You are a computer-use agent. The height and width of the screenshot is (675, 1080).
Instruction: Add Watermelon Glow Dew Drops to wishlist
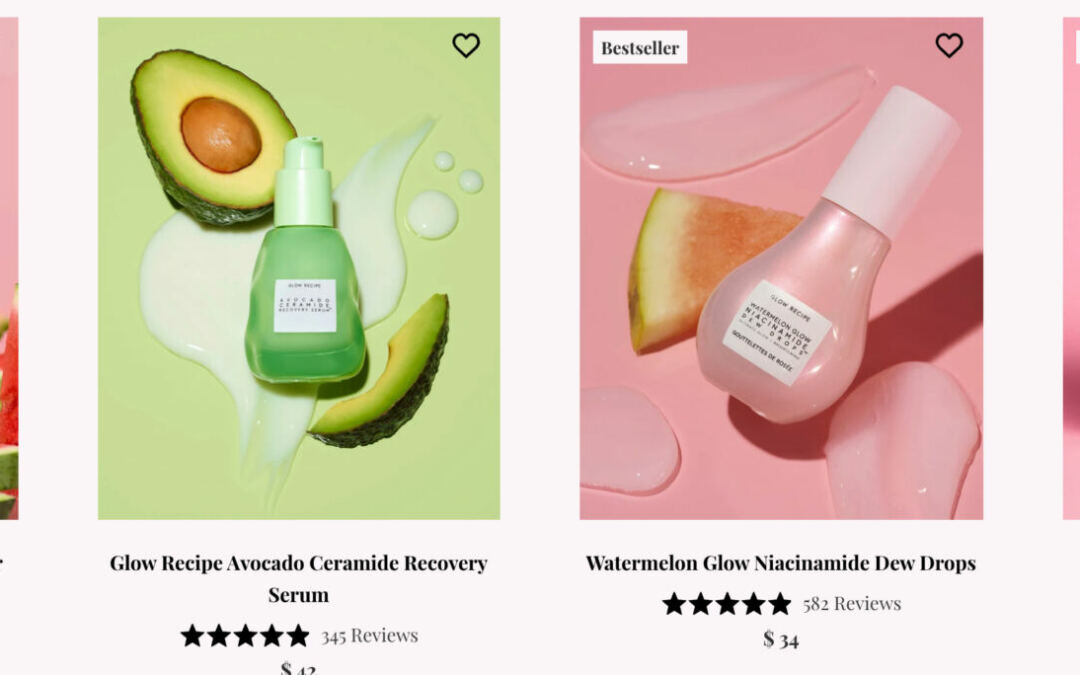949,45
